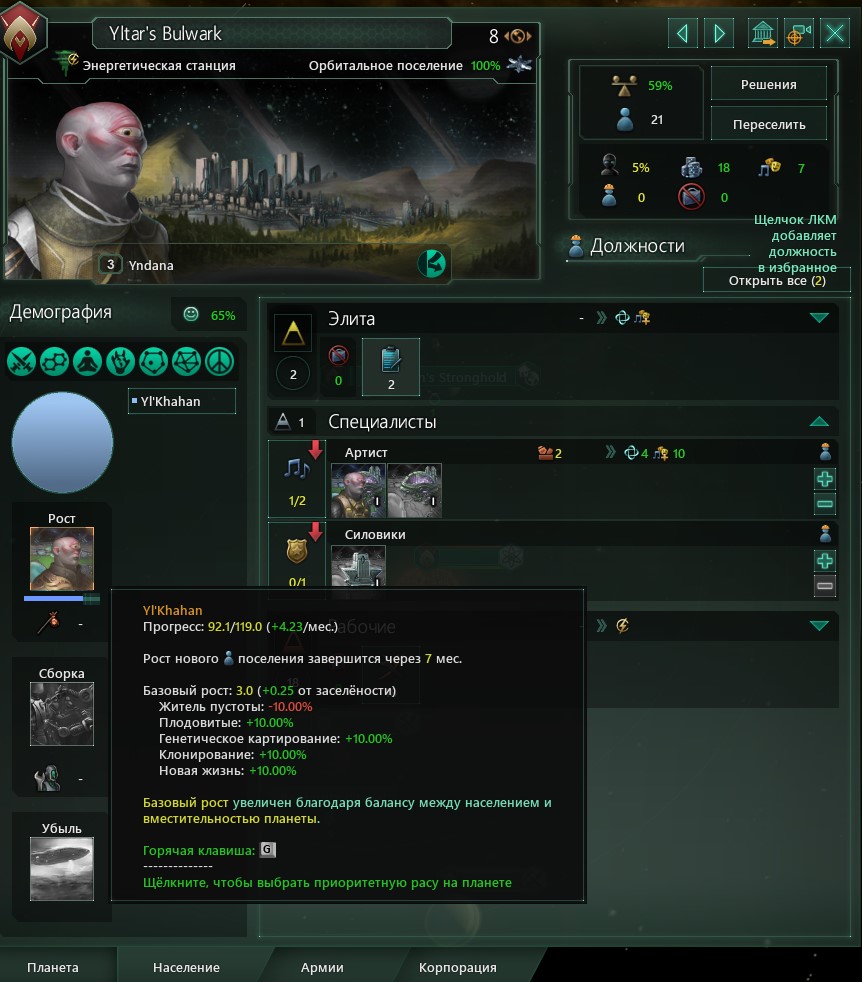The width and height of the screenshot is (862, 982).
Task: Go to next planet with right arrow
Action: click(719, 33)
